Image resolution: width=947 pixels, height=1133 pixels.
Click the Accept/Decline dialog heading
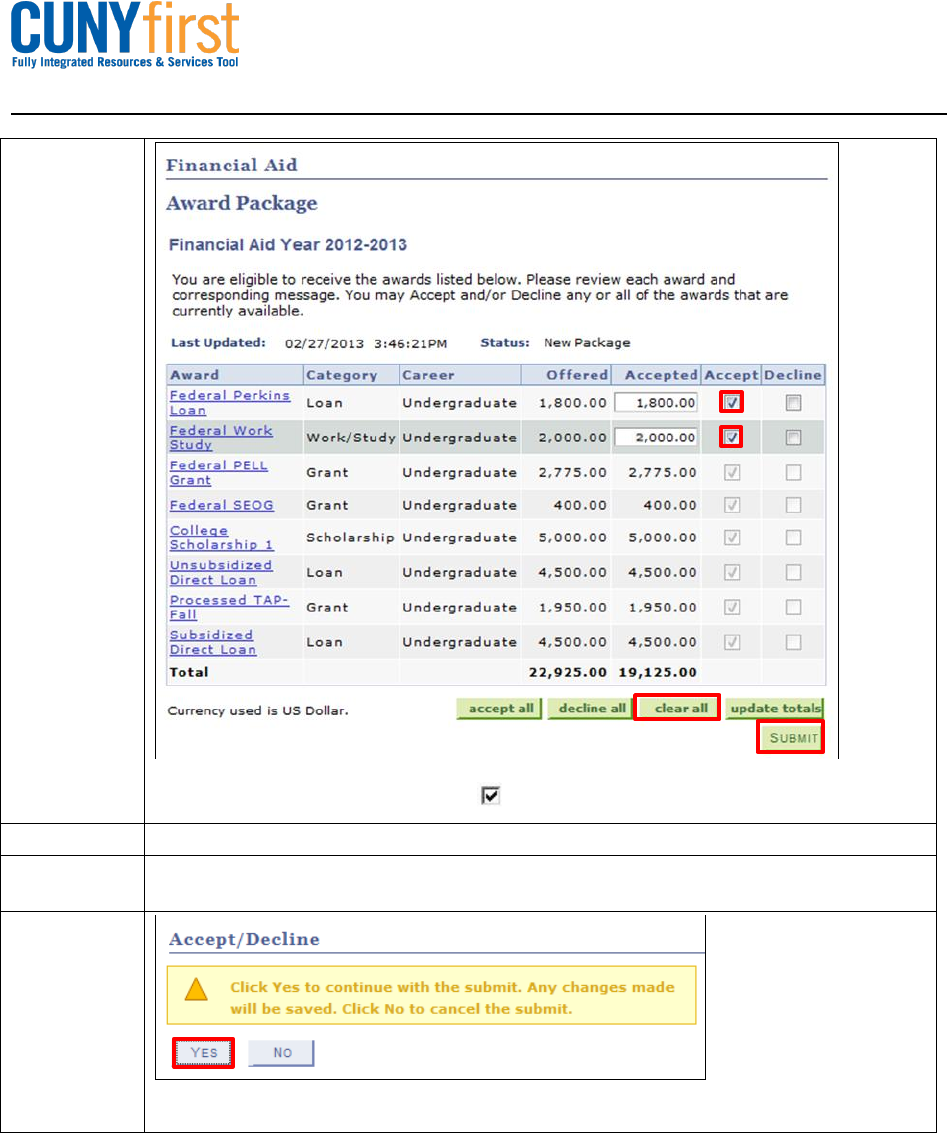click(244, 939)
